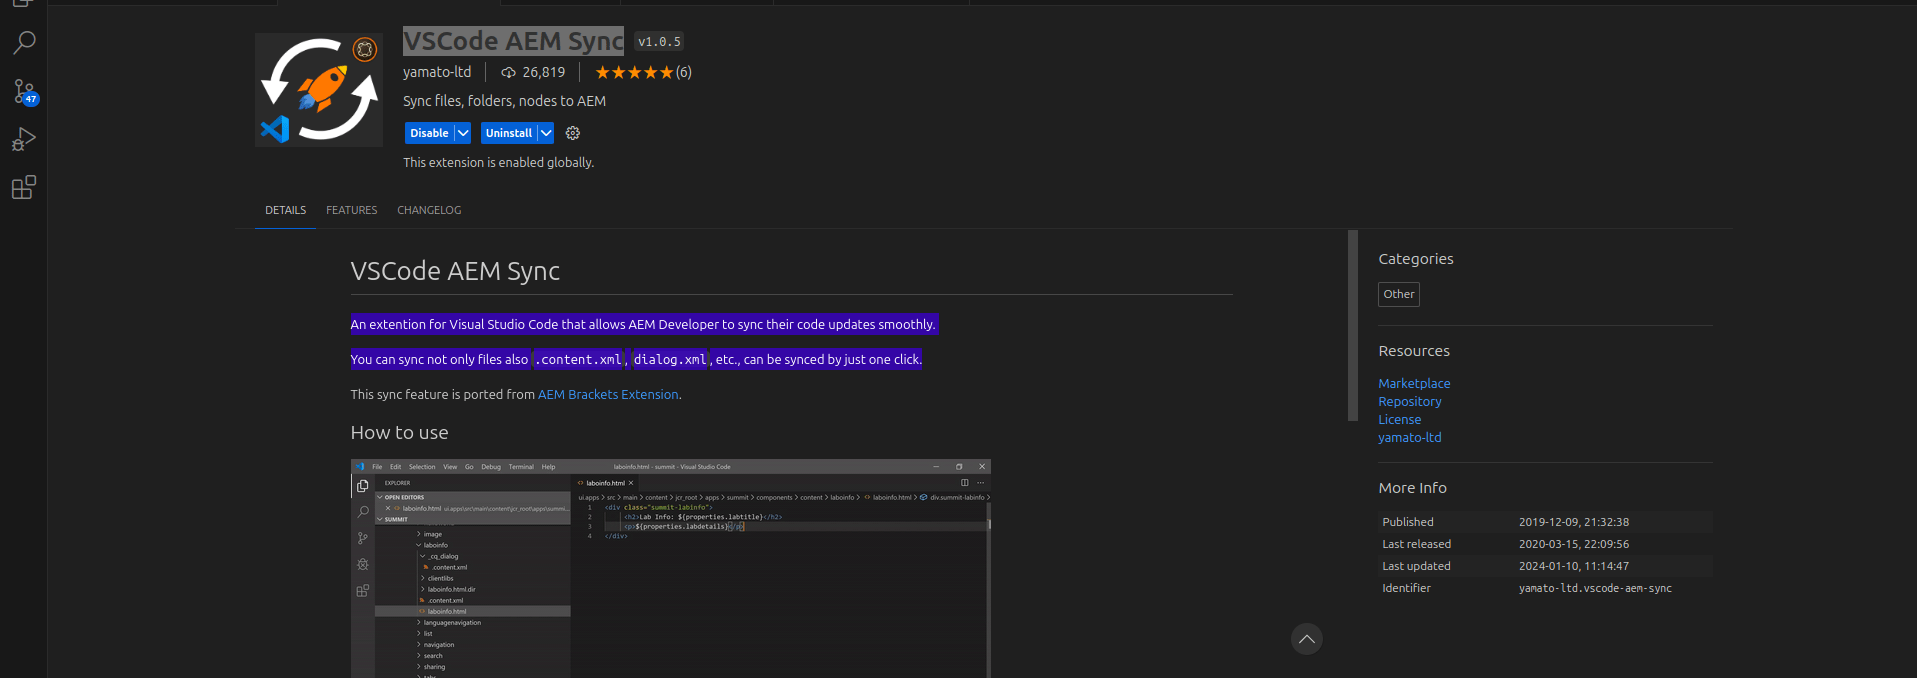Click the VSCode AEM Sync header title
Viewport: 1917px width, 678px height.
pos(513,41)
